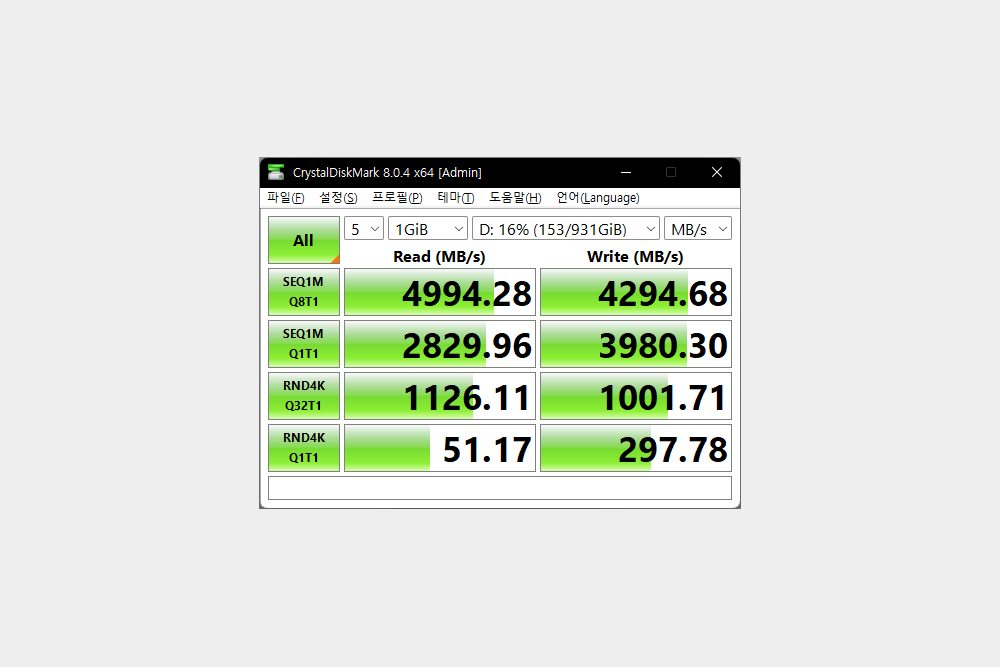Select the 51.17 read result
Image resolution: width=1000 pixels, height=667 pixels.
(x=440, y=448)
